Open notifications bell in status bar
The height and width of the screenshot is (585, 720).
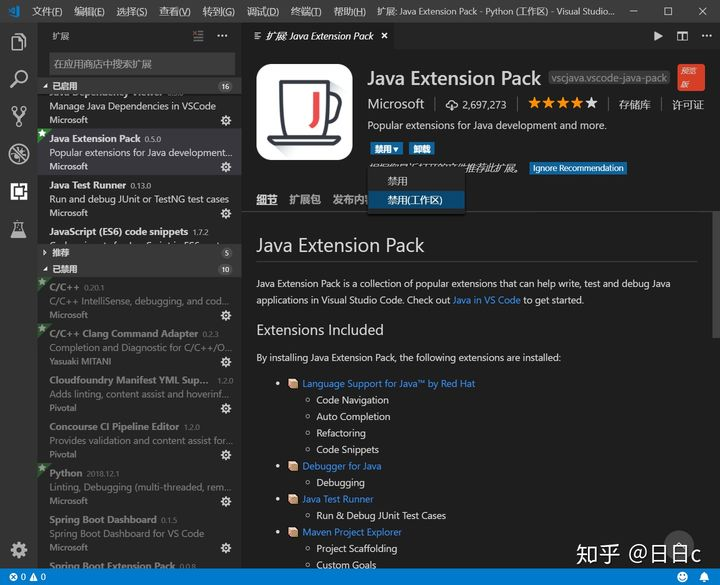point(704,577)
